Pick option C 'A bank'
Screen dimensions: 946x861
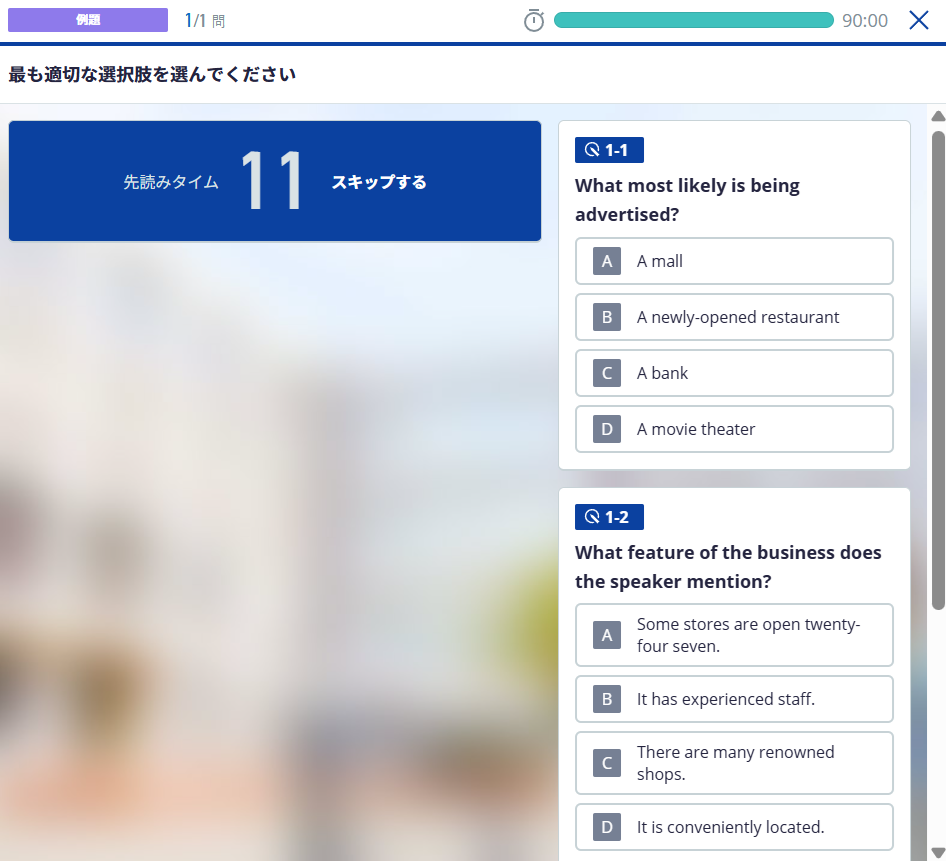point(733,373)
